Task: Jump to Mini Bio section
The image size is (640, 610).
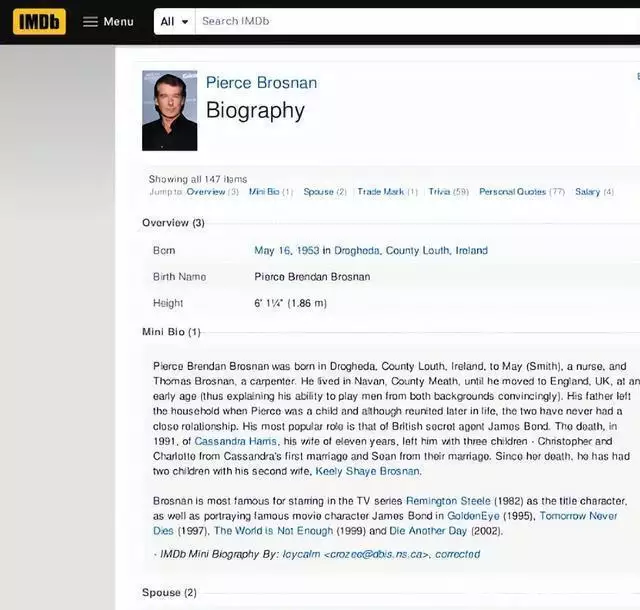Action: coord(264,191)
